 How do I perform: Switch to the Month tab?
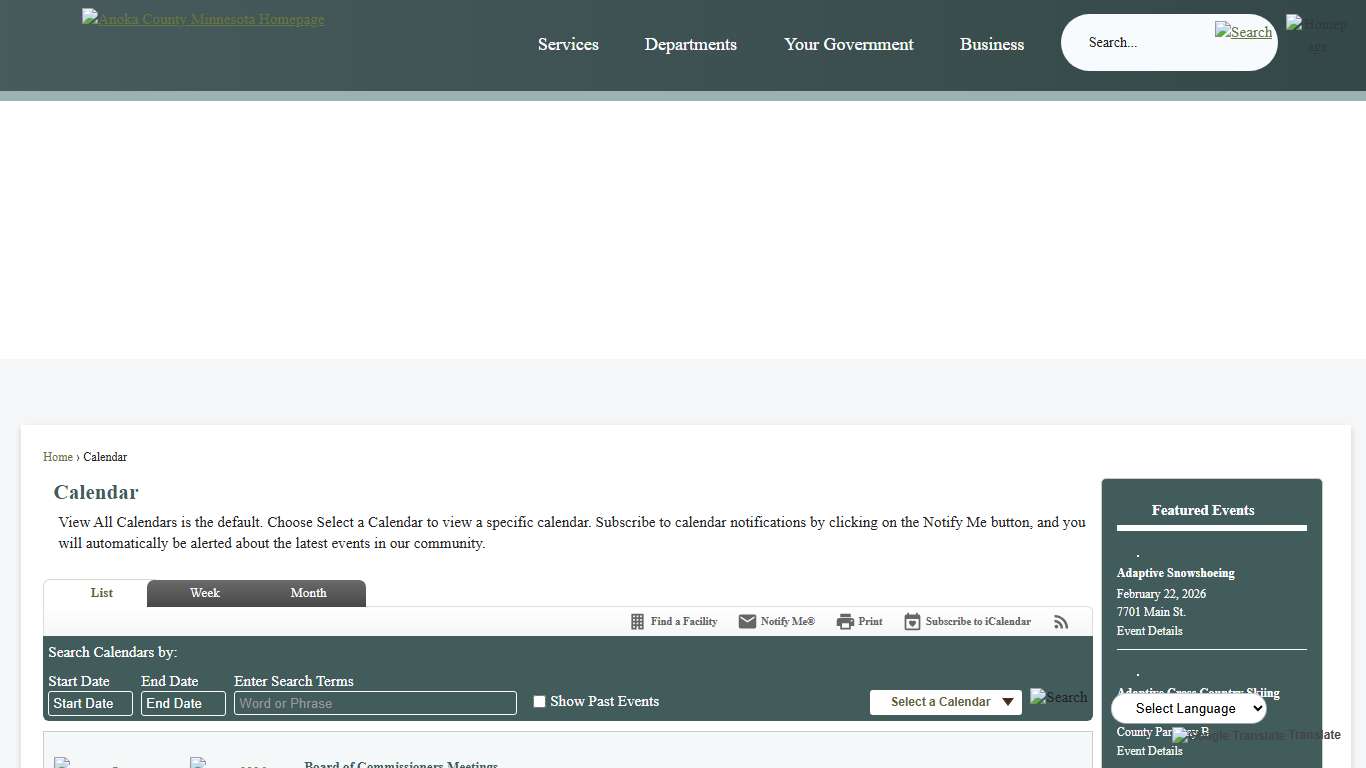click(x=308, y=593)
